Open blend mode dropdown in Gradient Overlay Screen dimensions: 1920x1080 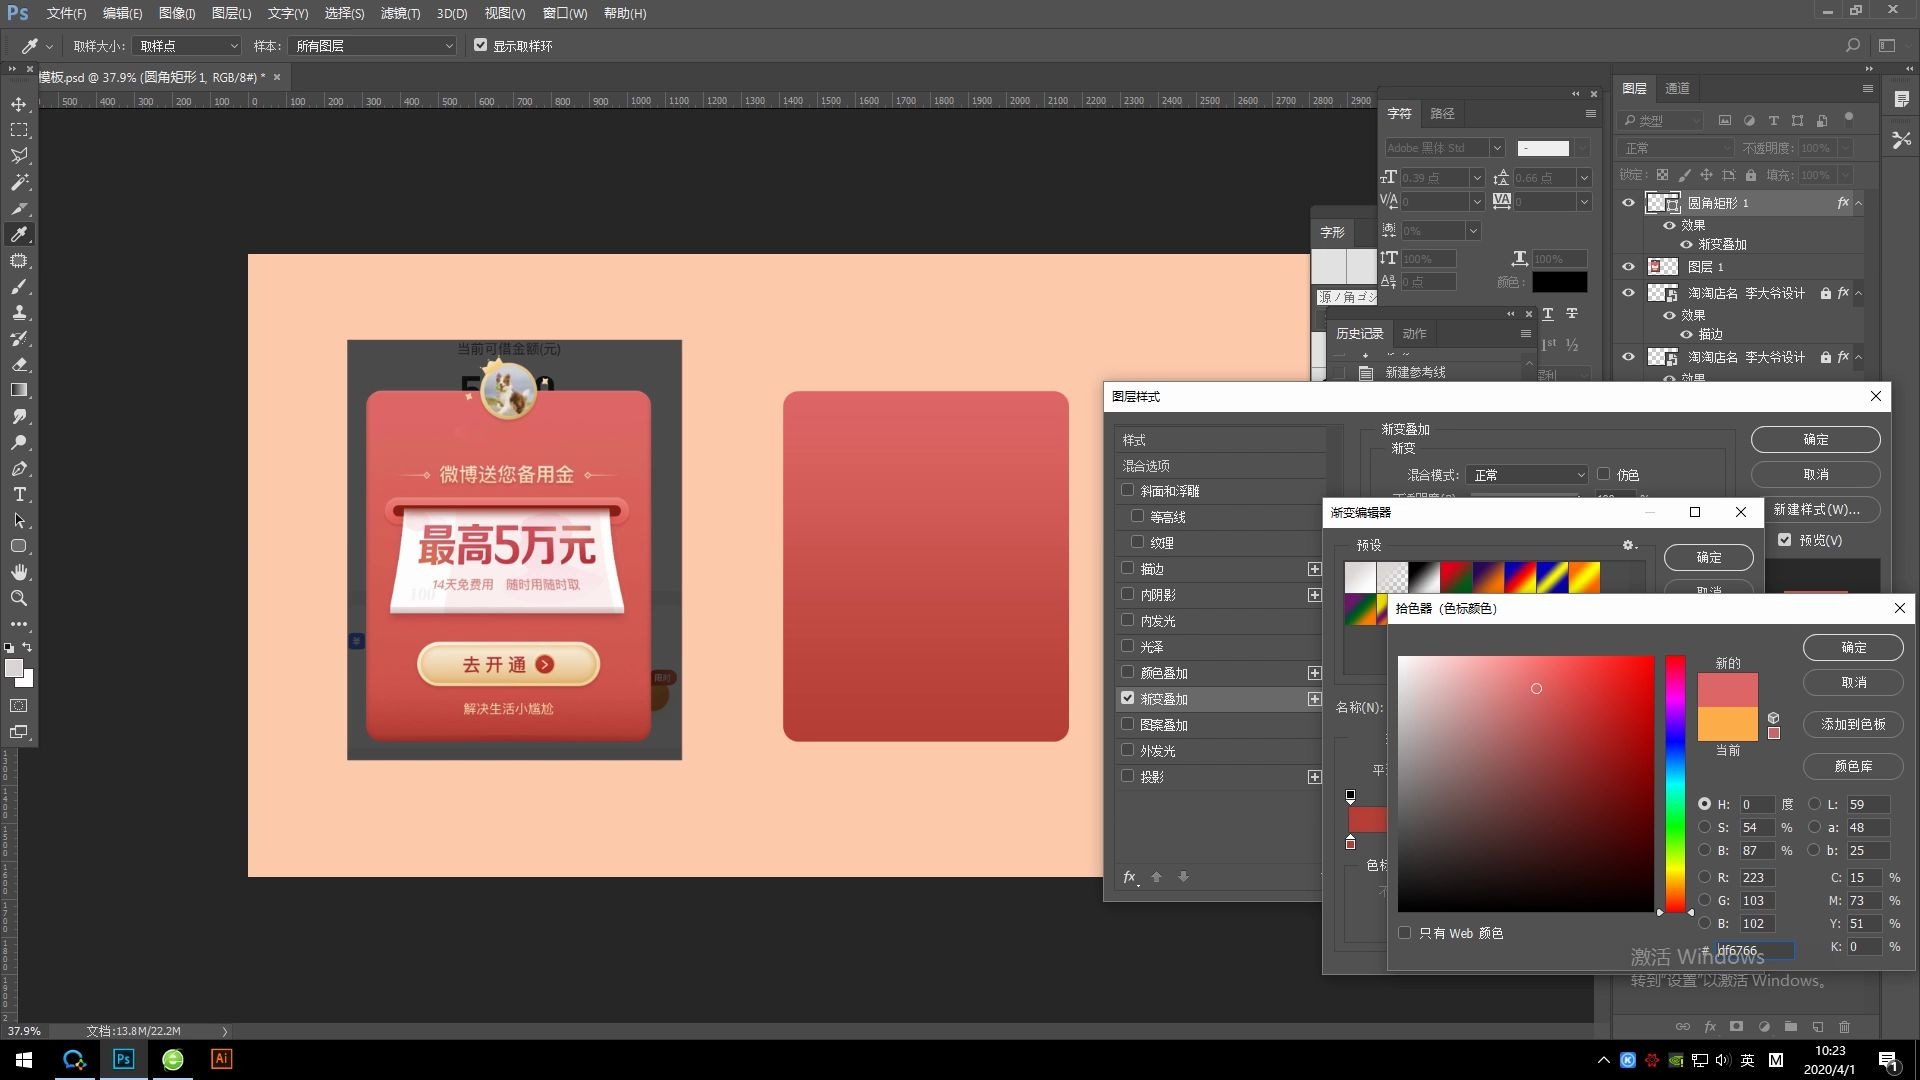tap(1527, 475)
